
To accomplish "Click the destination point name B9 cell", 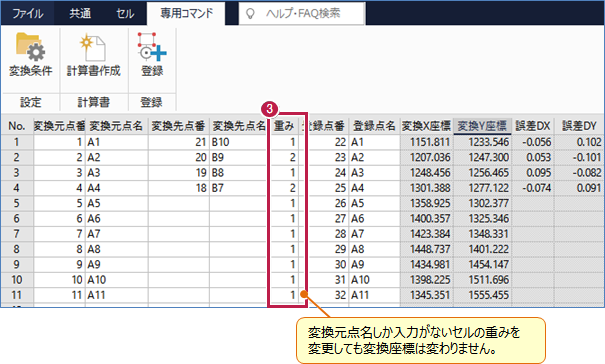I will 238,157.
